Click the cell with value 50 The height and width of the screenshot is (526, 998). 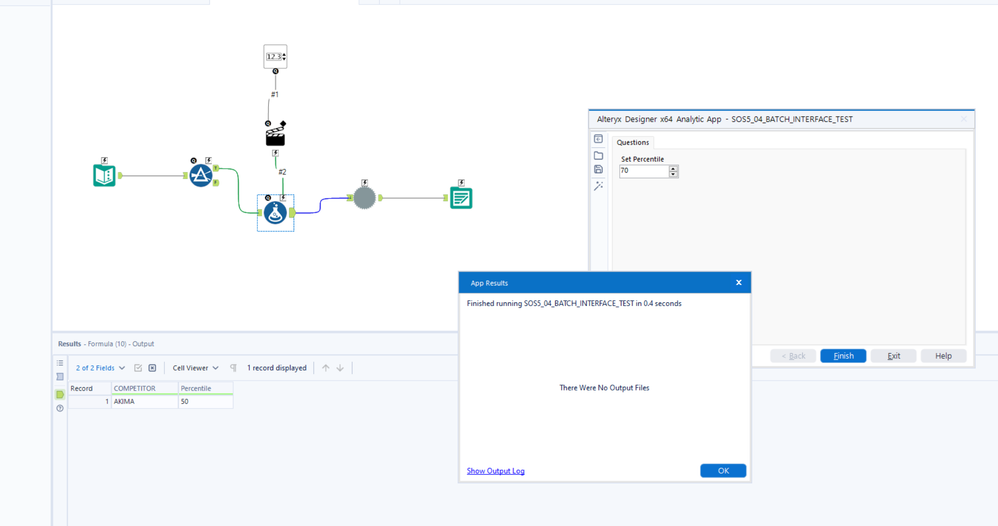[206, 402]
